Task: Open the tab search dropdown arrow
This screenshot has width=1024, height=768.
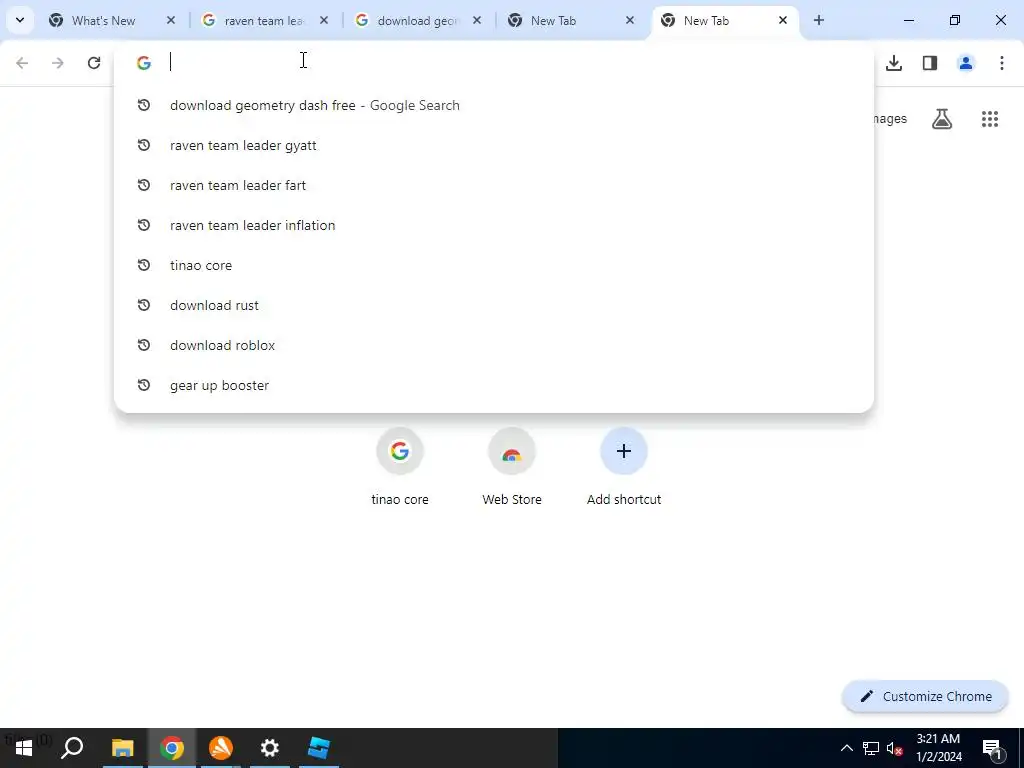Action: [20, 20]
